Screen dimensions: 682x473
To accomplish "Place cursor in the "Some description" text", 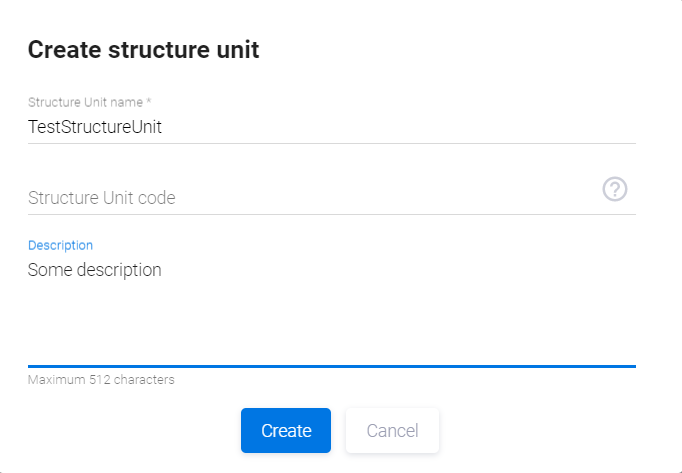I will point(95,270).
